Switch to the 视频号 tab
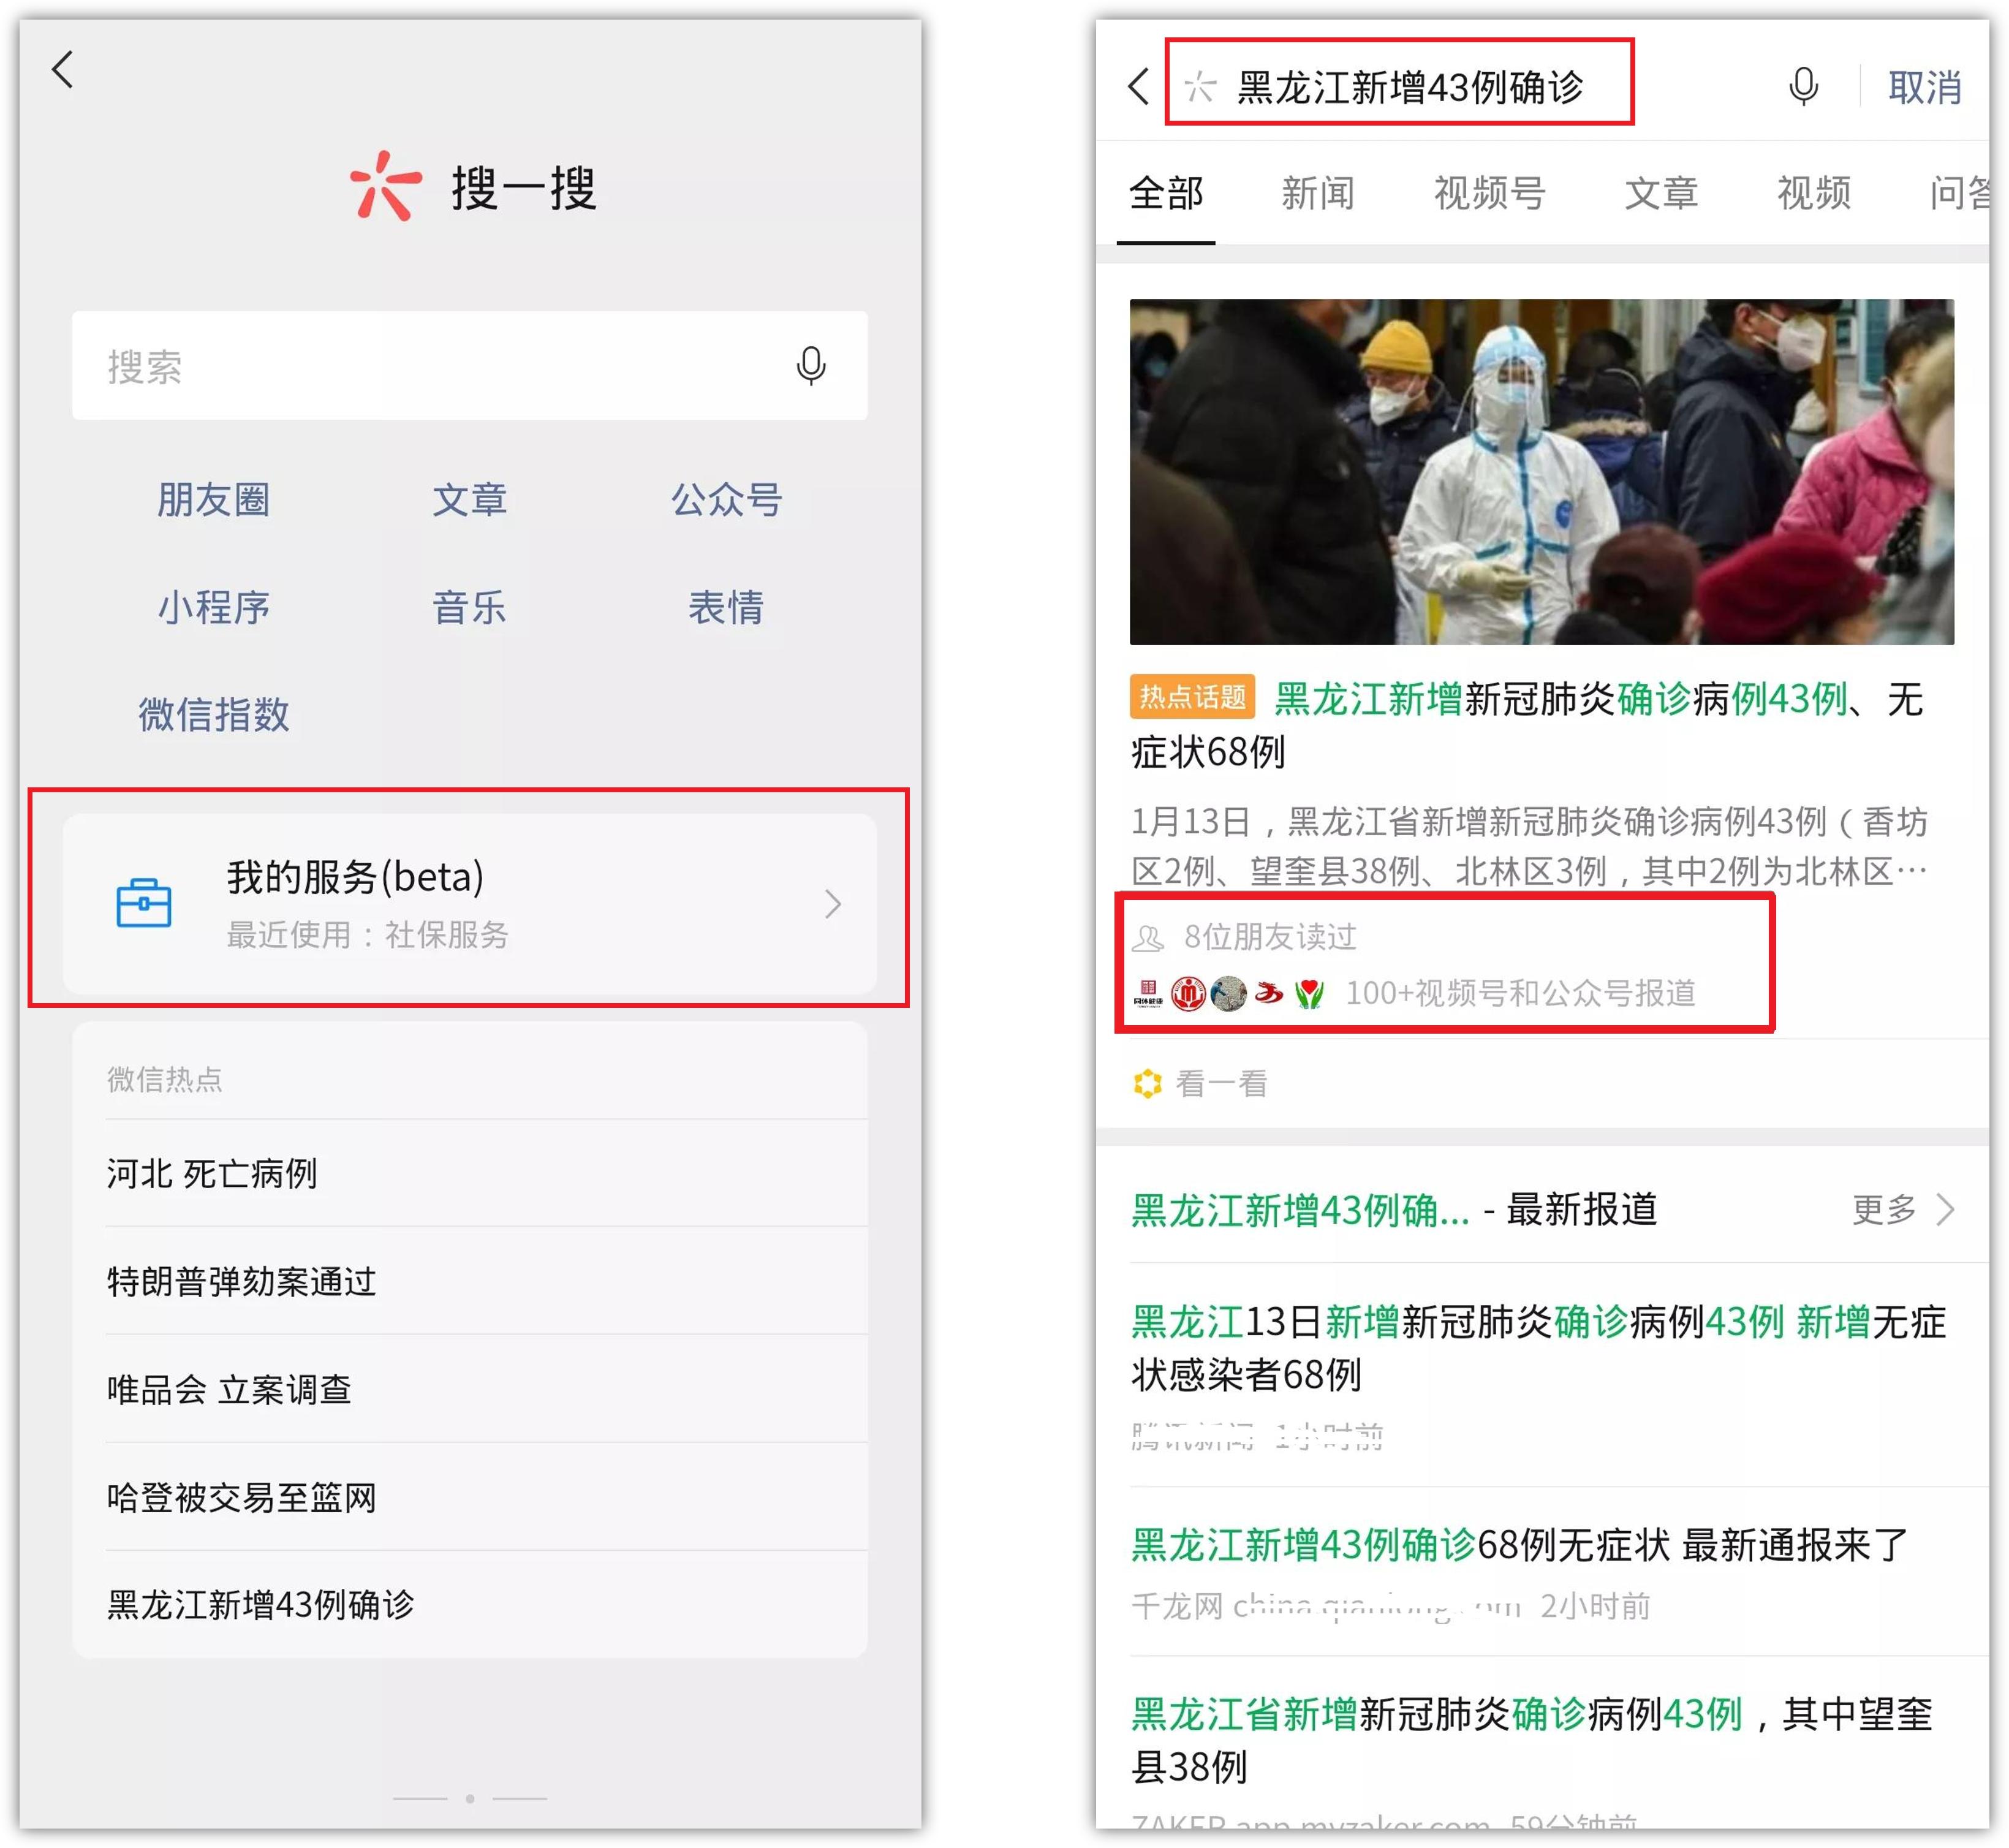2009x1848 pixels. 1488,193
